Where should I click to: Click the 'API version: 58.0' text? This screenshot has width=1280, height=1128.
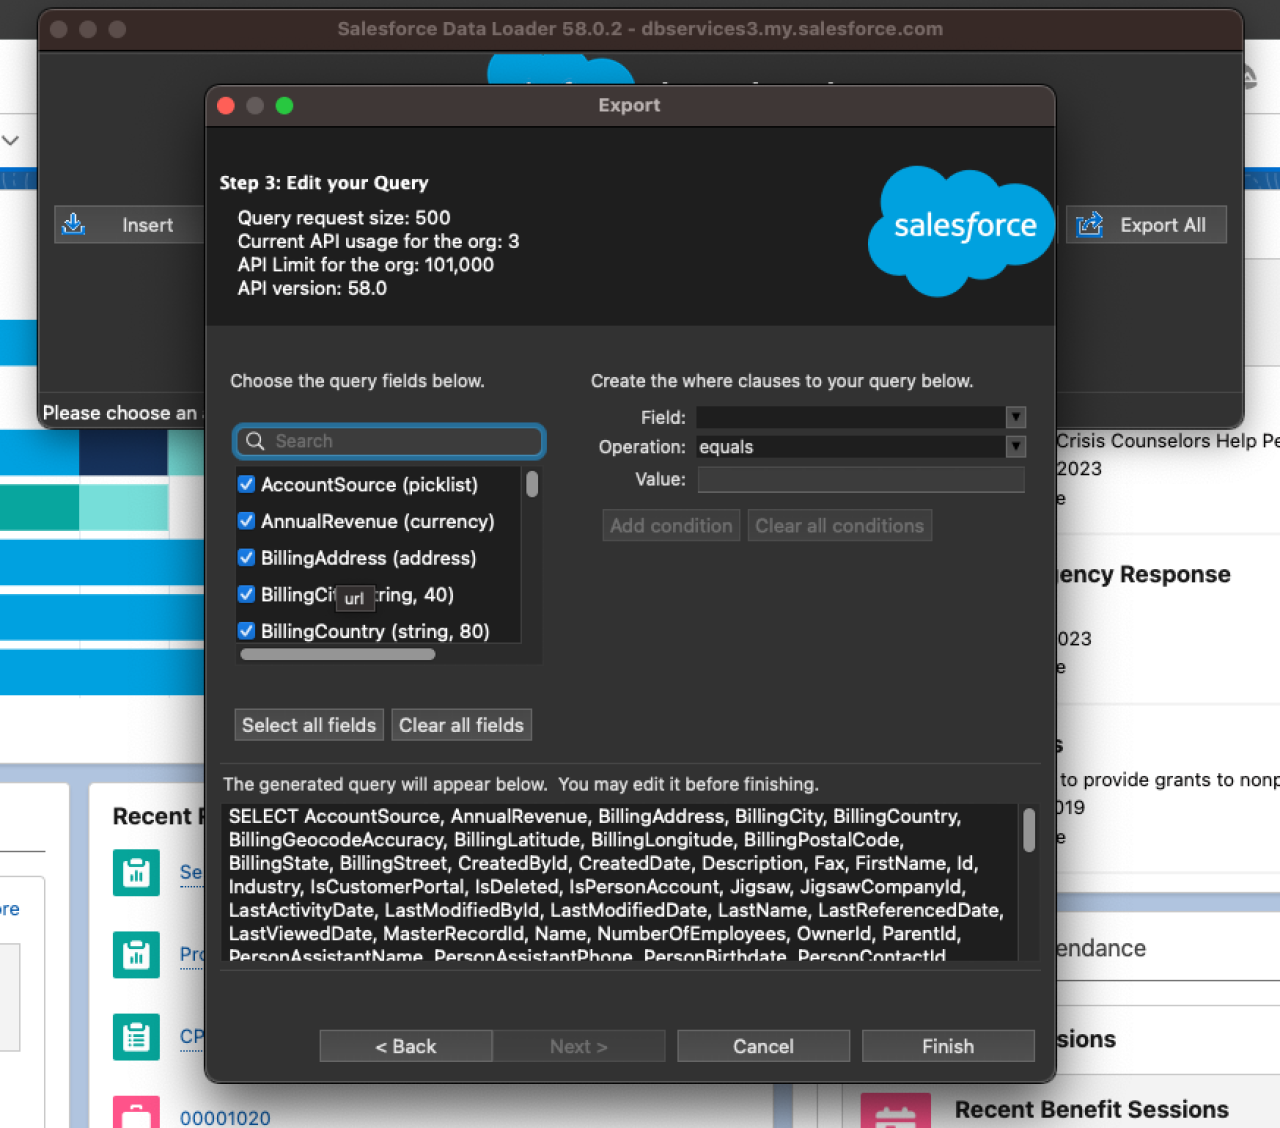pos(312,289)
